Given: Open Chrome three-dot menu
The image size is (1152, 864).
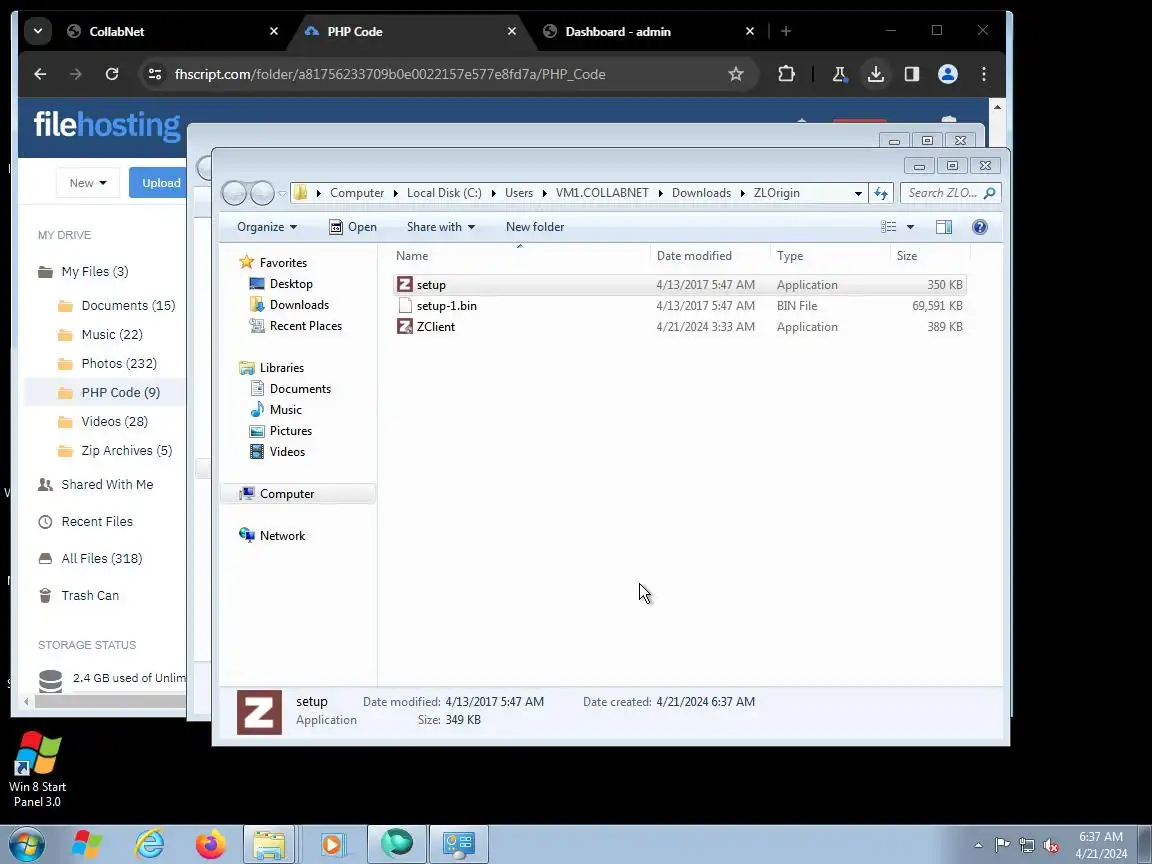Looking at the screenshot, I should pyautogui.click(x=984, y=73).
